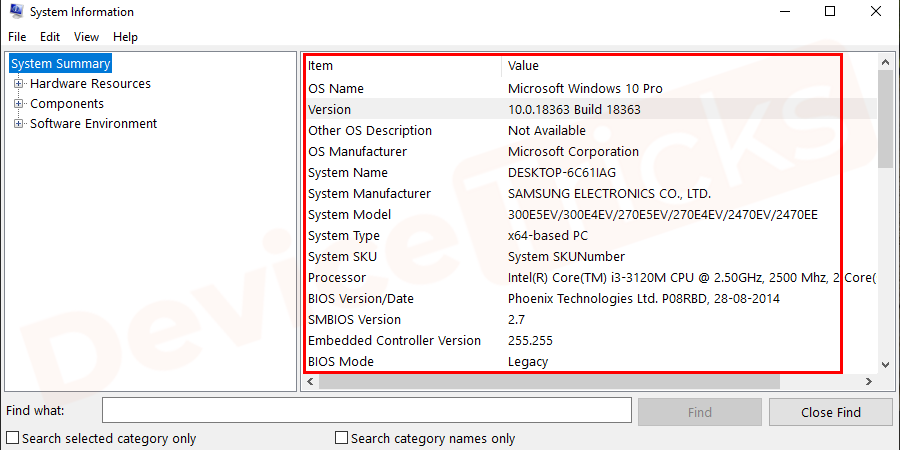The image size is (900, 450).
Task: Click the Close Find button
Action: click(831, 412)
